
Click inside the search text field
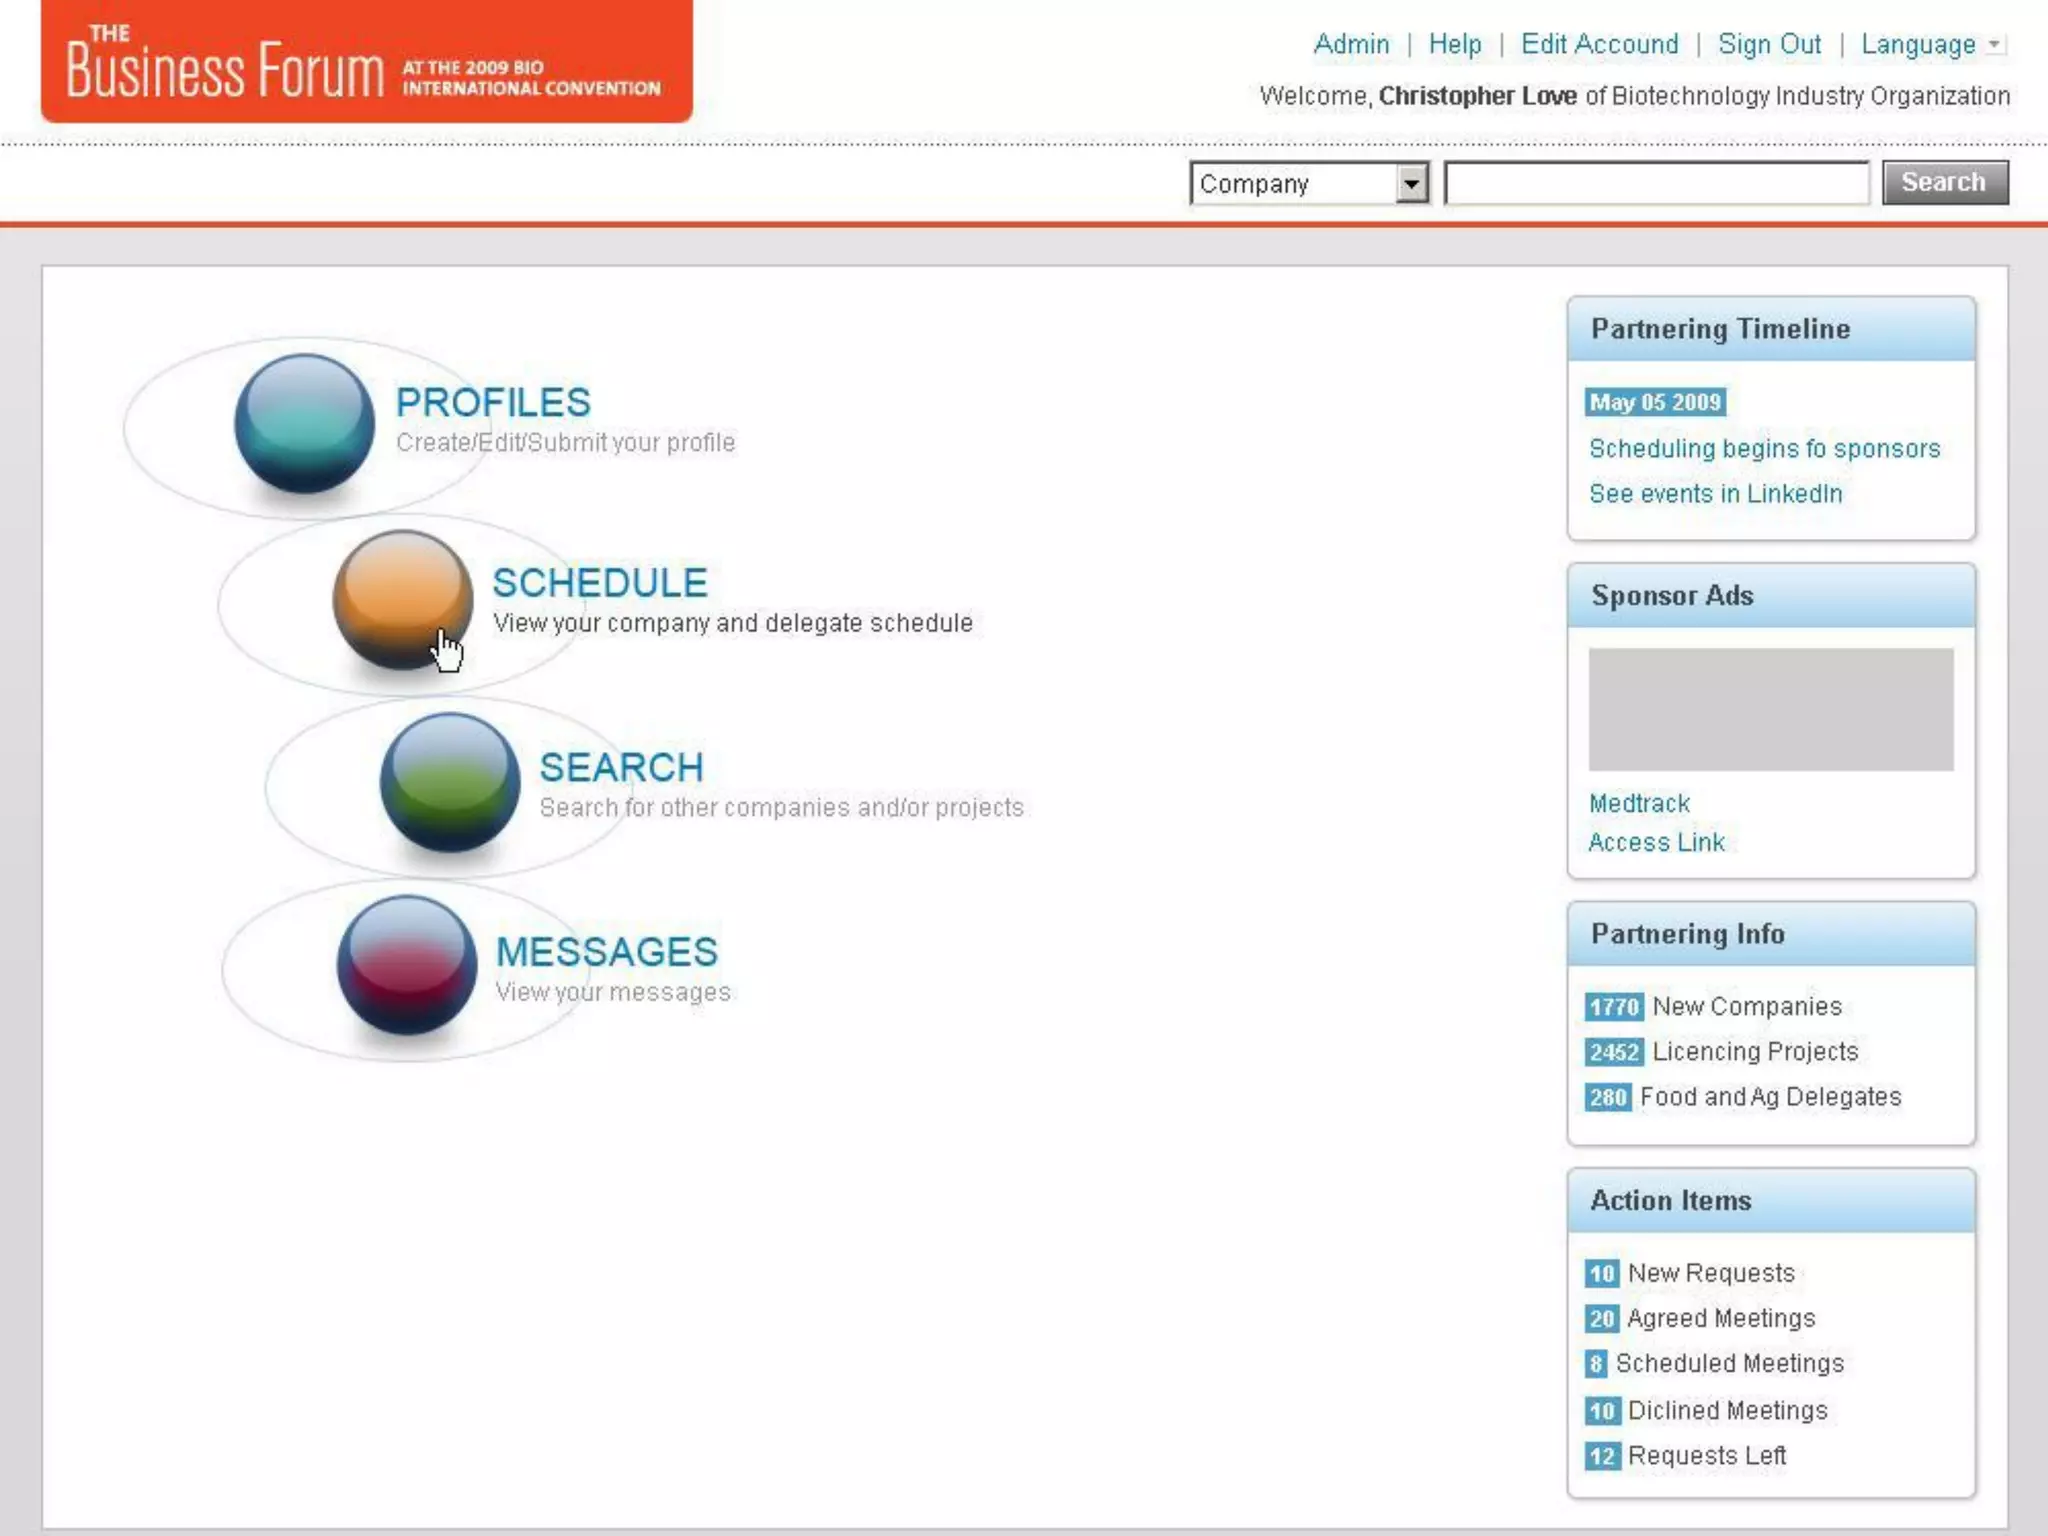point(1656,184)
